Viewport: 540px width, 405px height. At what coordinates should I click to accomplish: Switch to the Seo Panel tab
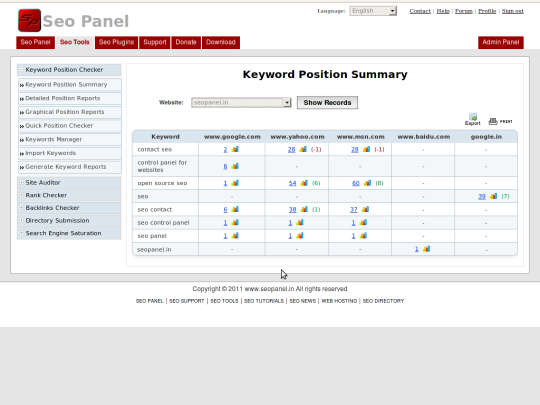[35, 42]
